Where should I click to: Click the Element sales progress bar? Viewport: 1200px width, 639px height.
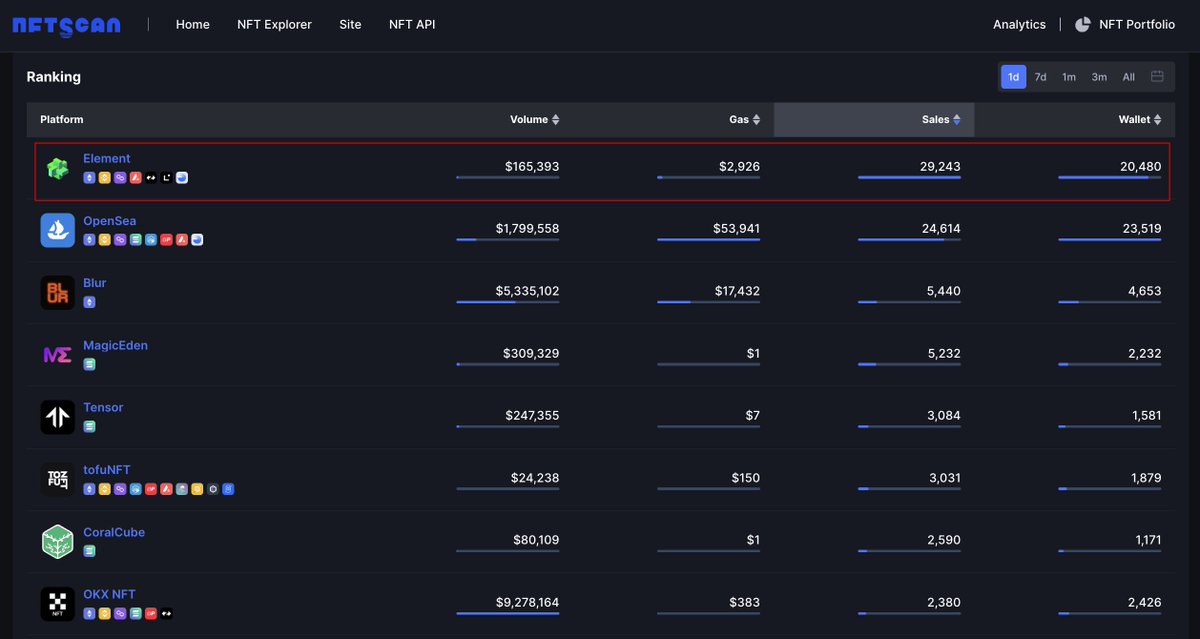click(x=909, y=178)
